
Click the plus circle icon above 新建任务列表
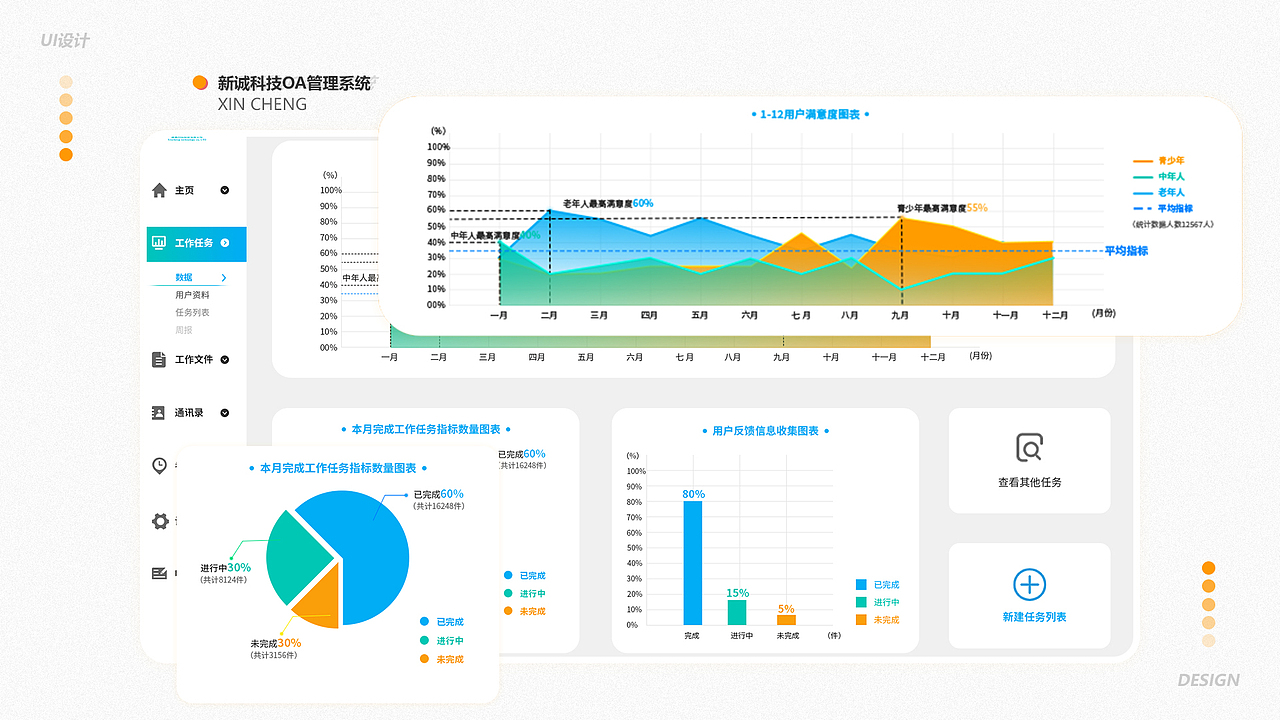point(1029,584)
